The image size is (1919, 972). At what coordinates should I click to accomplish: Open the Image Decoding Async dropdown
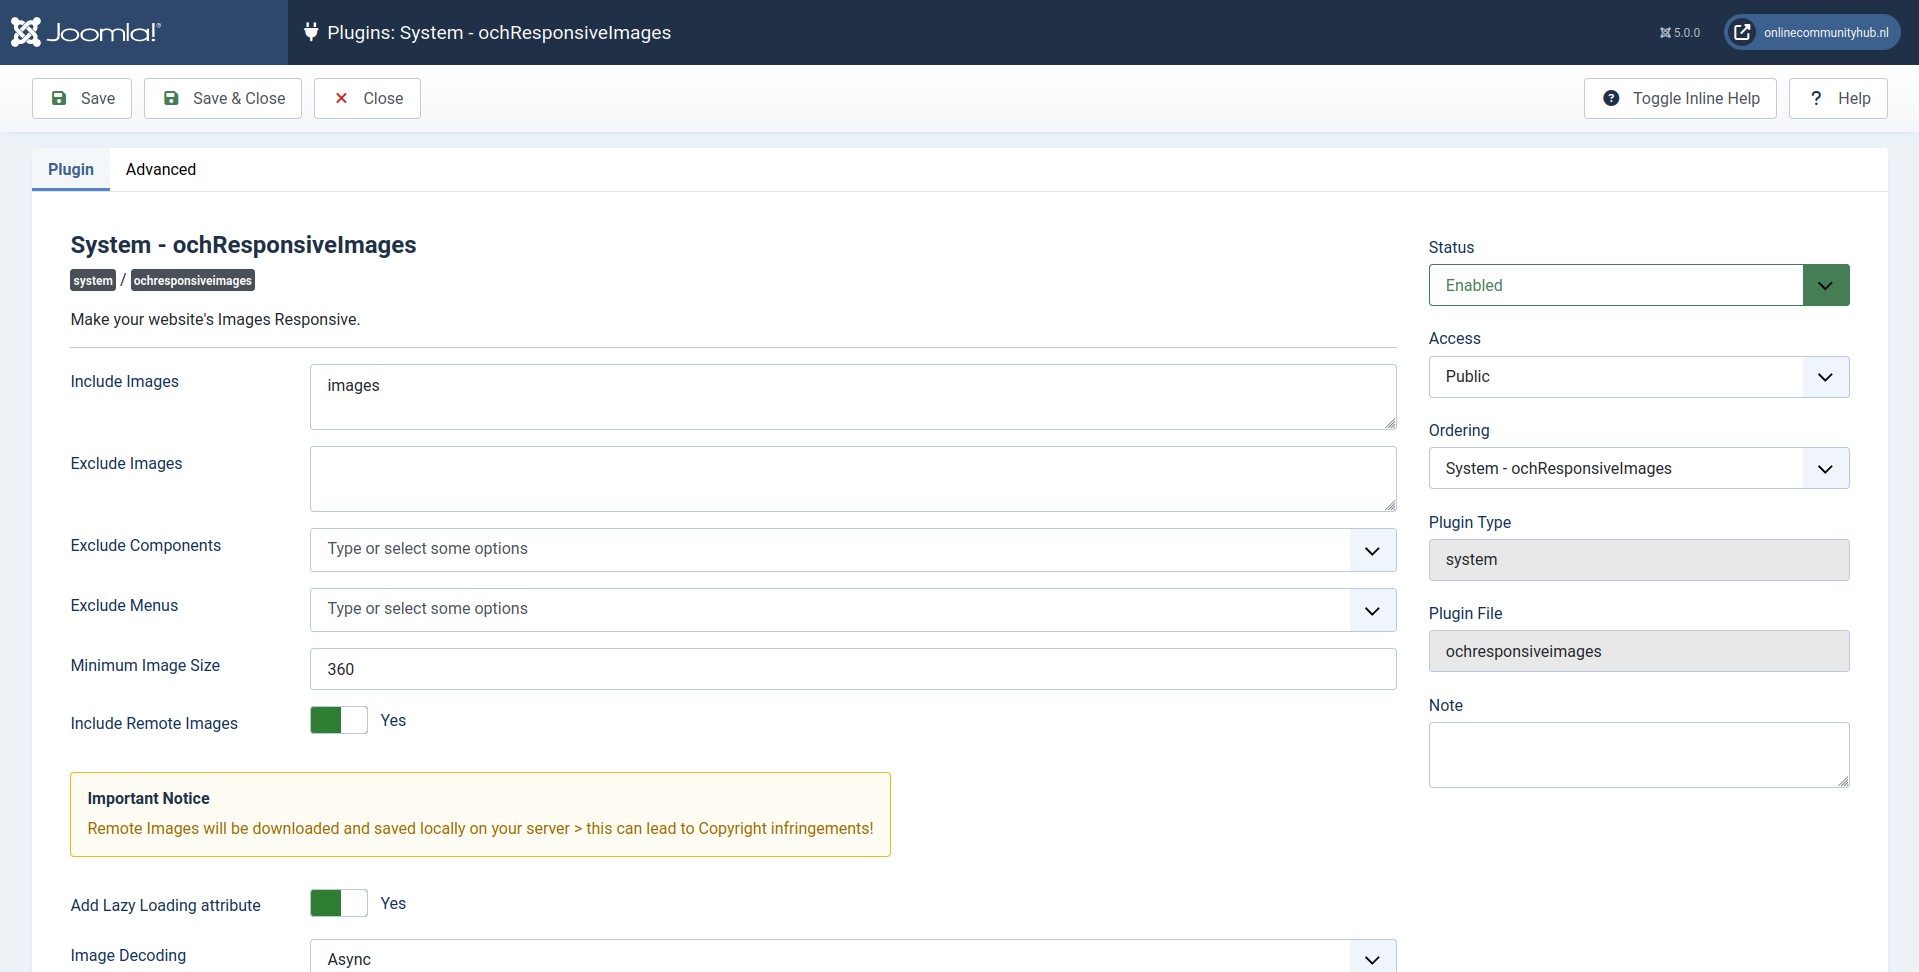853,958
